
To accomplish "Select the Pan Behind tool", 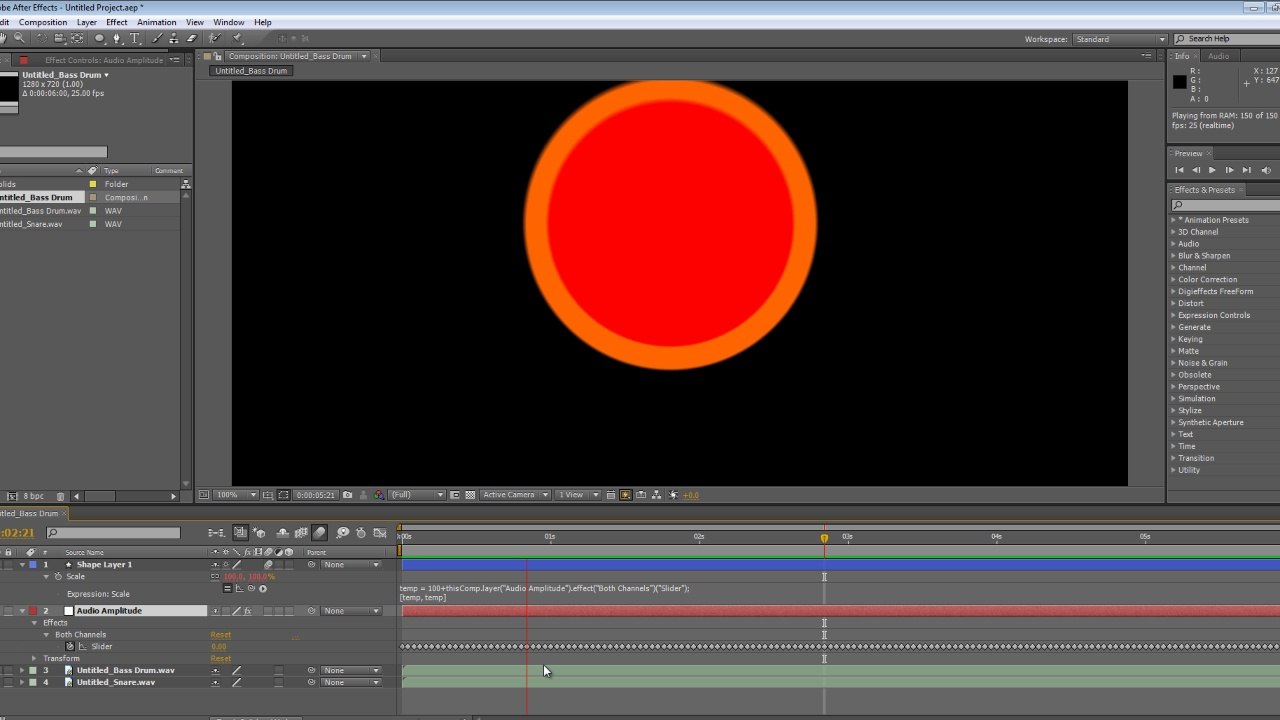I will [x=77, y=38].
